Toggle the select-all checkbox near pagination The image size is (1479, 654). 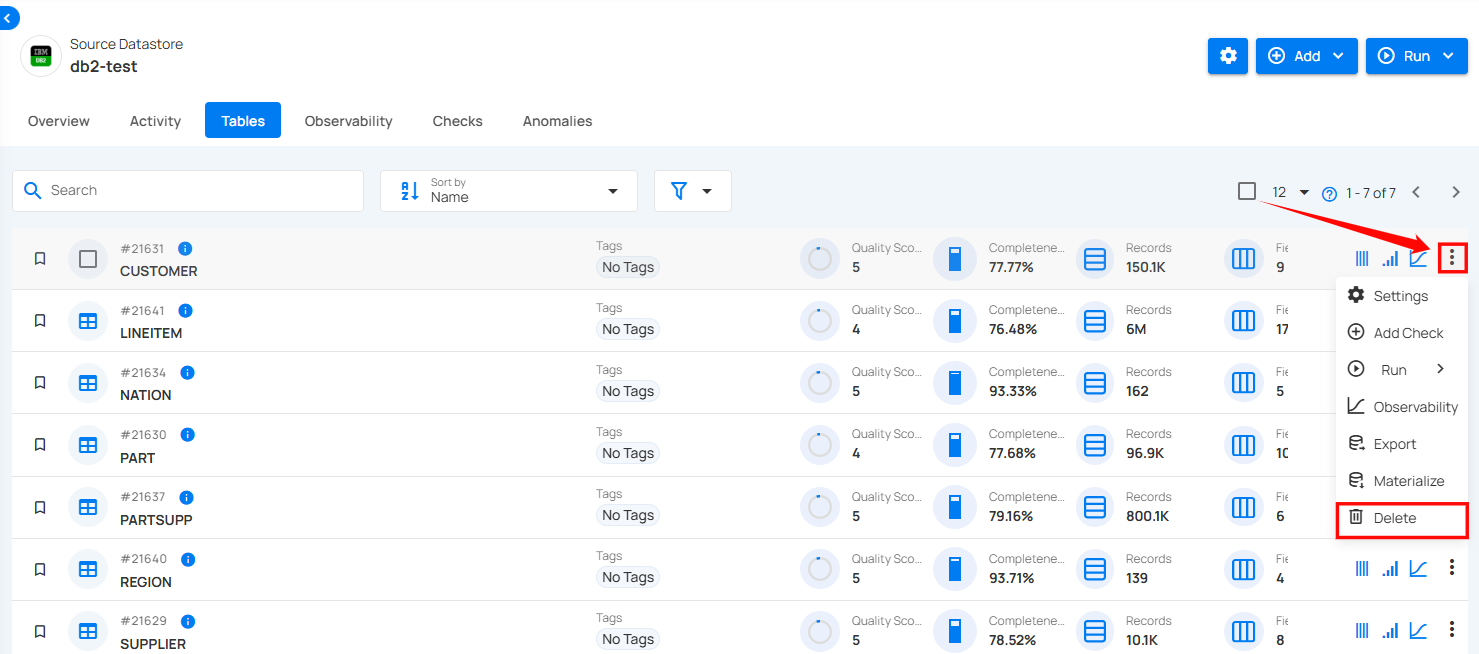click(1246, 191)
